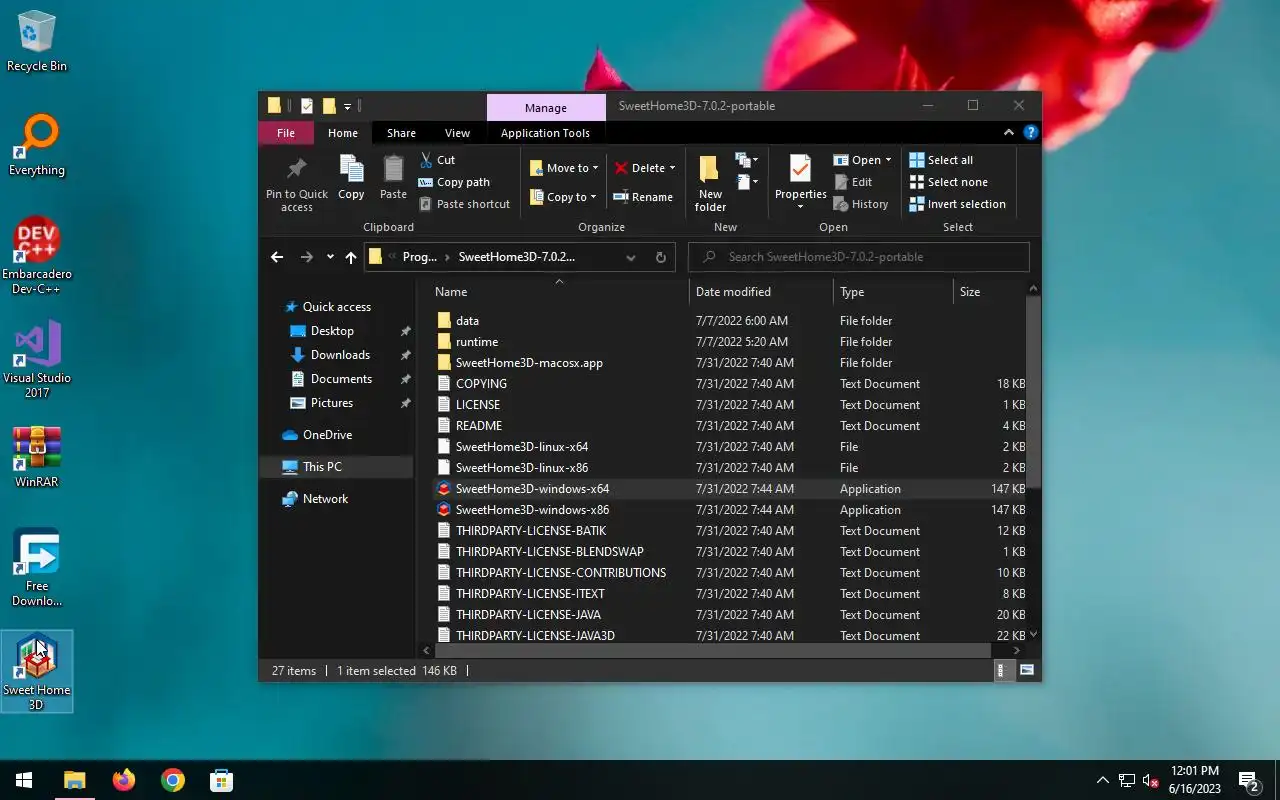This screenshot has width=1280, height=800.
Task: Select OneDrive in navigation pane
Action: (x=327, y=435)
